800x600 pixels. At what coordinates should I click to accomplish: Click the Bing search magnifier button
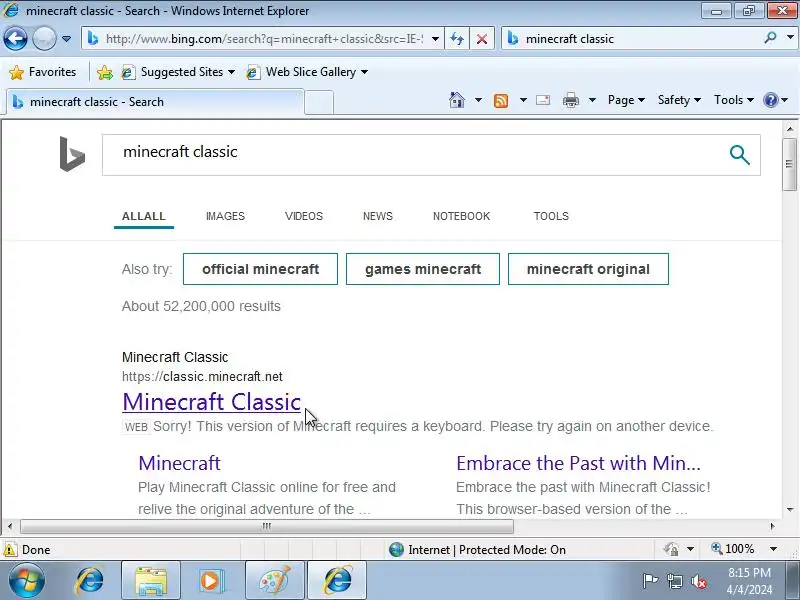point(739,155)
